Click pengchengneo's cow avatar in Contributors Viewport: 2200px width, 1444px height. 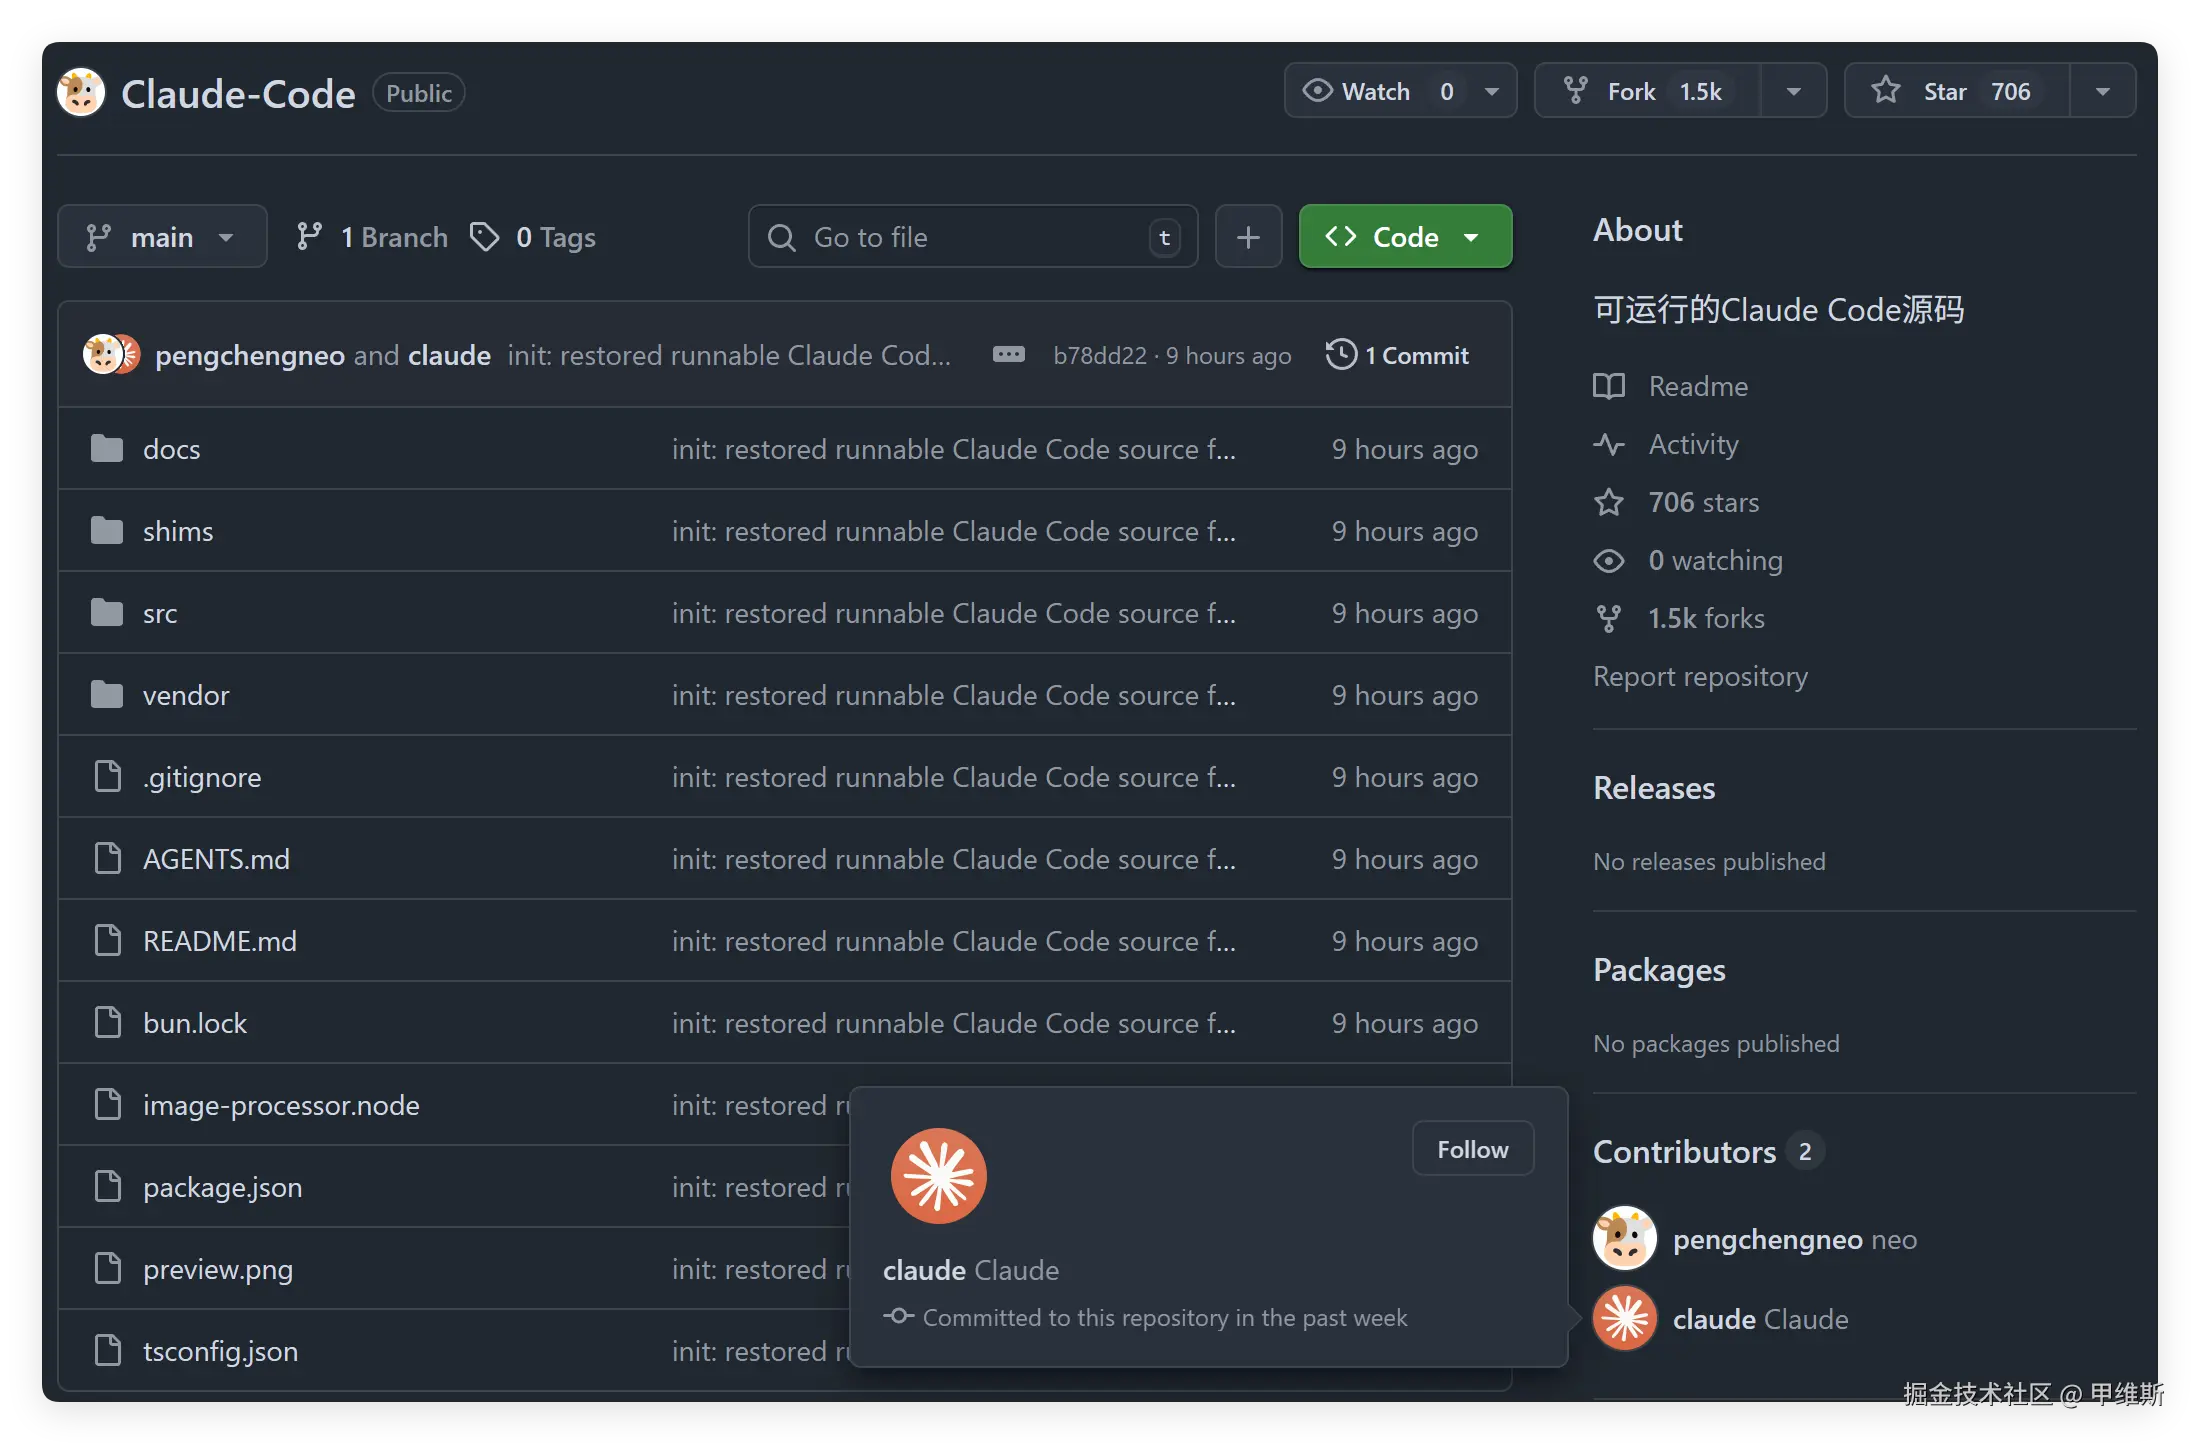coord(1625,1239)
